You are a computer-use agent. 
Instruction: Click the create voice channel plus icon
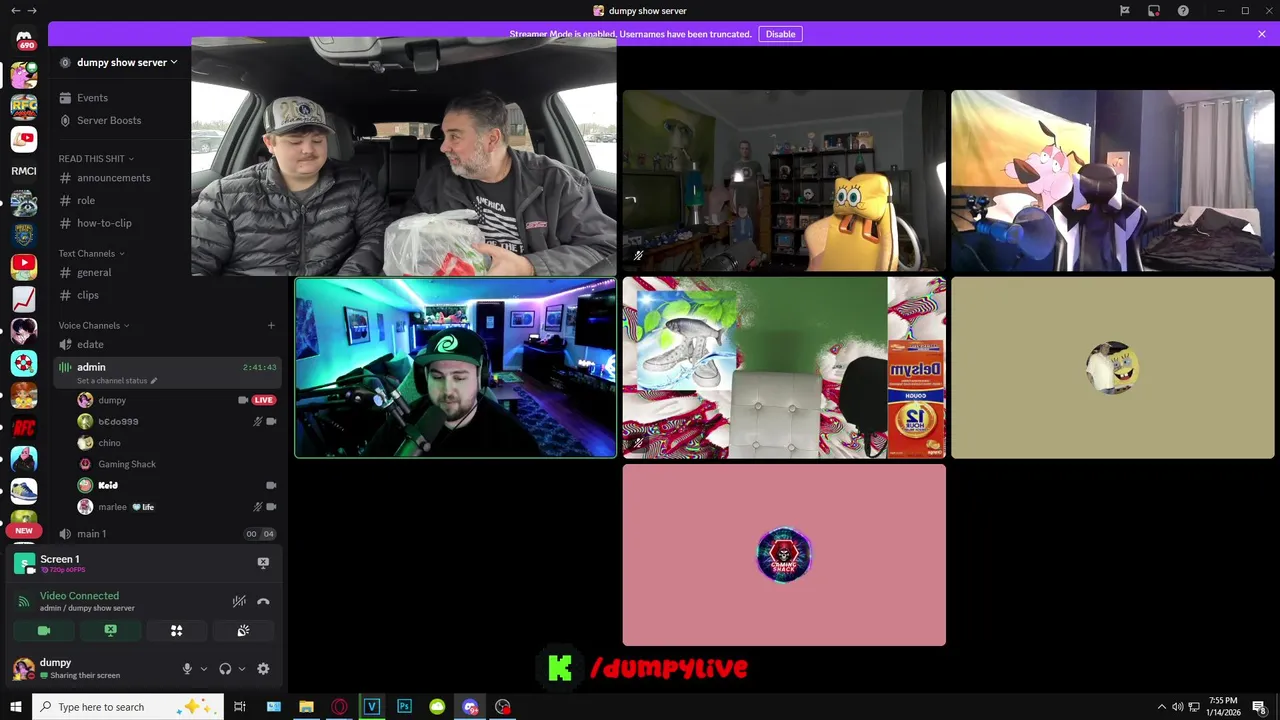click(x=270, y=325)
